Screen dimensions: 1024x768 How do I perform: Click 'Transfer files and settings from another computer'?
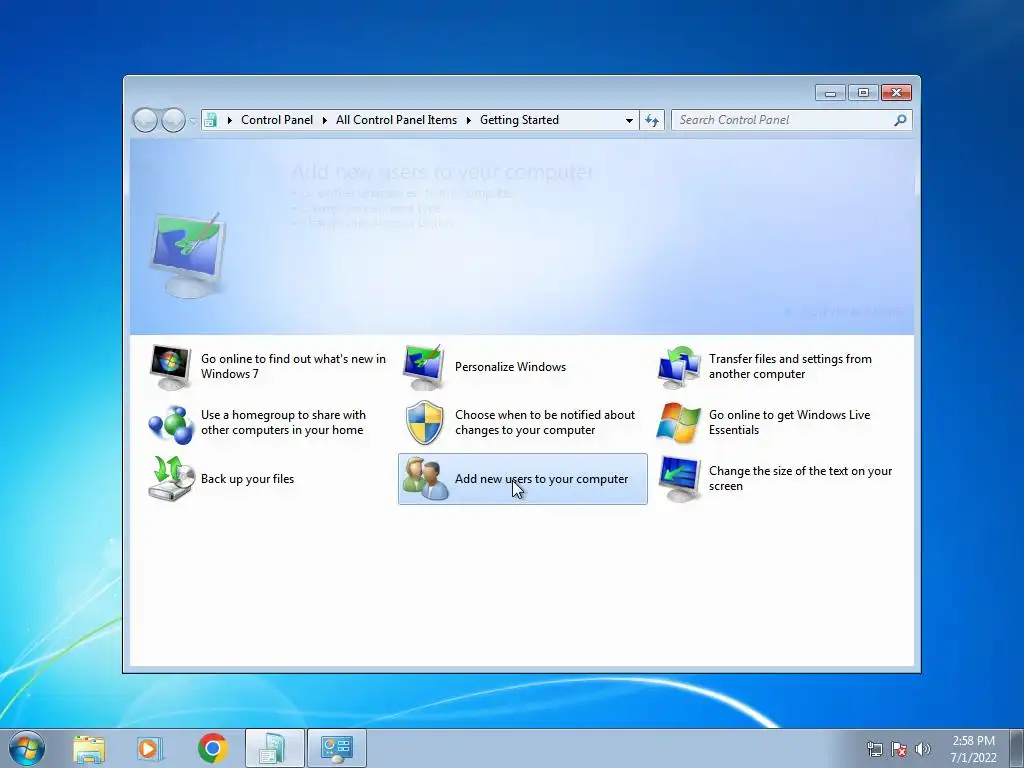tap(790, 366)
